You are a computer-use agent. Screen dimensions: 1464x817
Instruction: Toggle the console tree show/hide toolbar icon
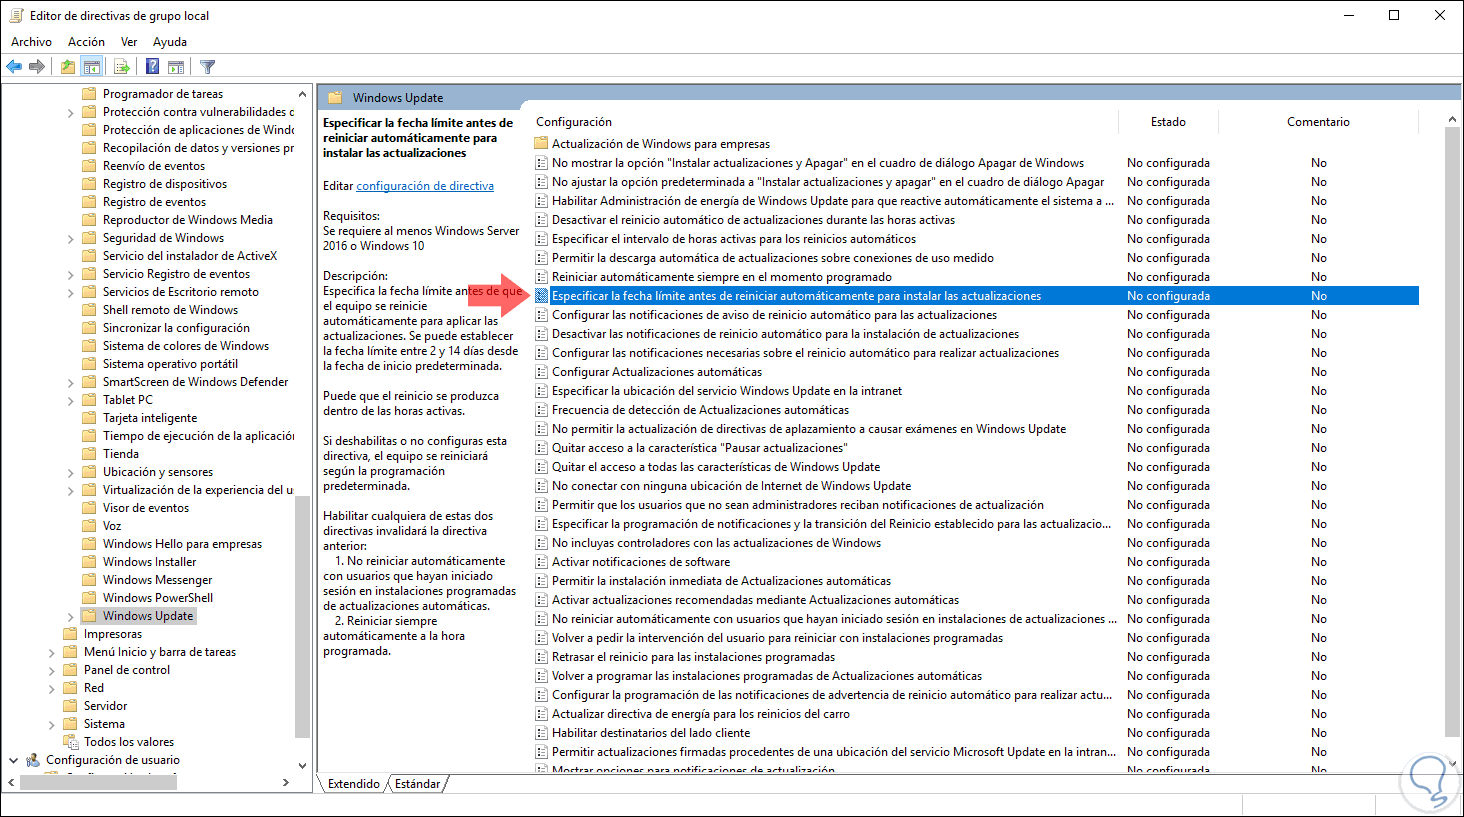(x=92, y=67)
